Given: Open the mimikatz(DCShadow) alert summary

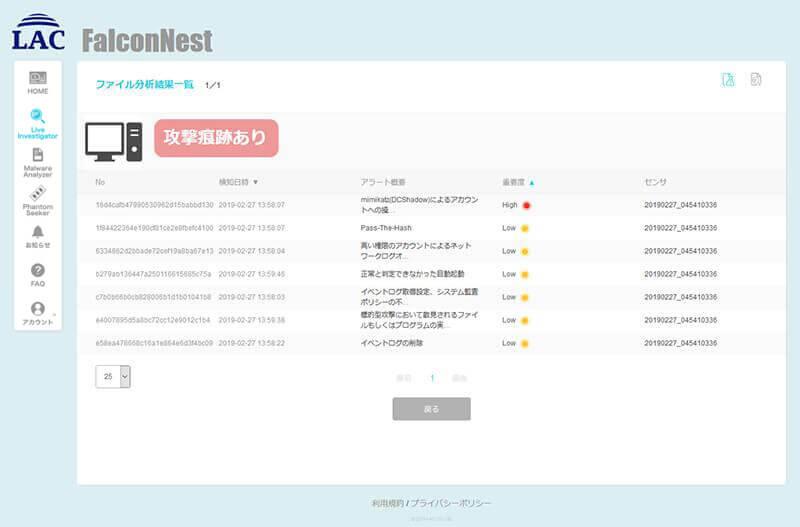Looking at the screenshot, I should (x=419, y=205).
